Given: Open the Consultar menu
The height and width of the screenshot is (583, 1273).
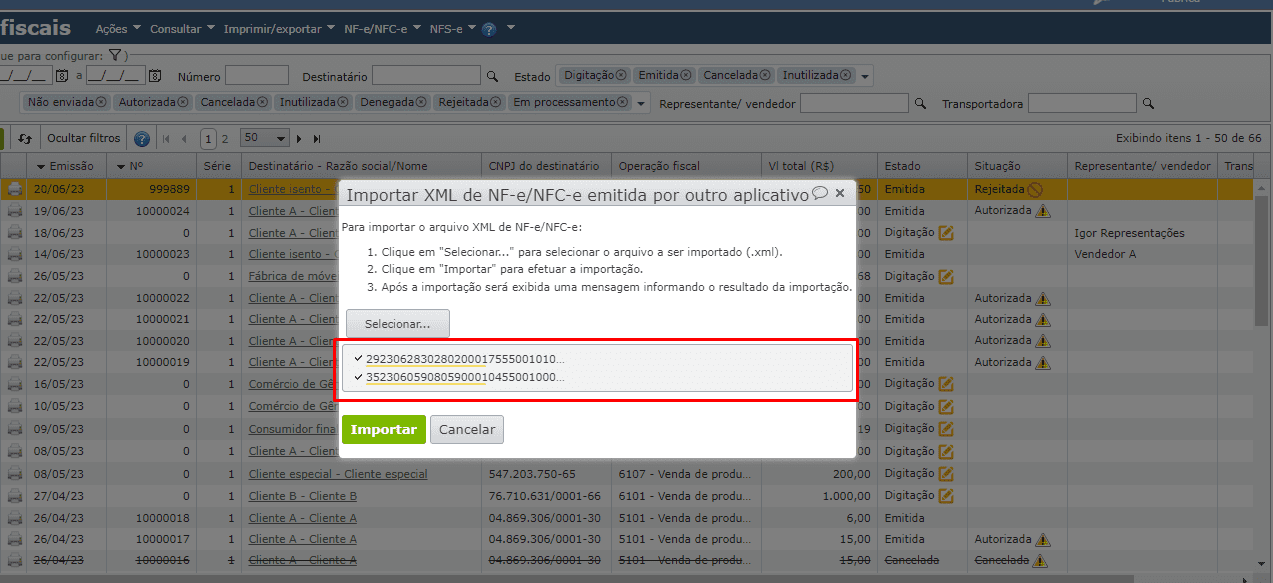Looking at the screenshot, I should [x=182, y=29].
